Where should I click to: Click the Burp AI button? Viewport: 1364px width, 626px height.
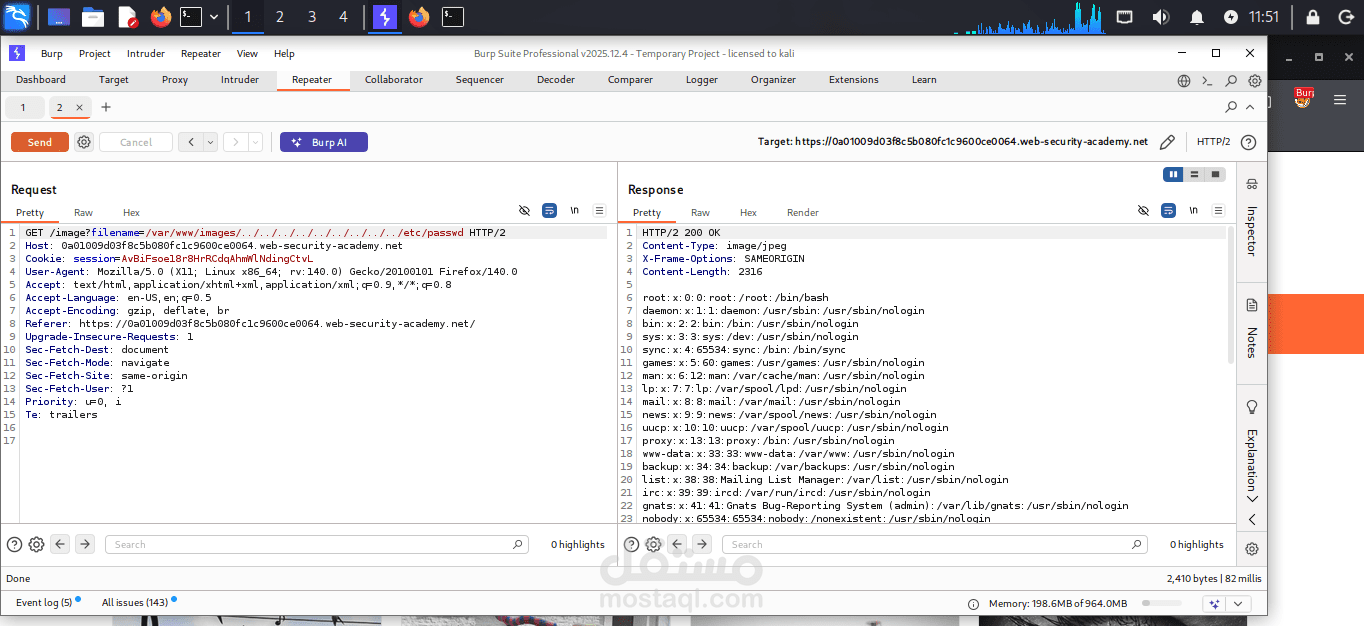click(x=324, y=142)
